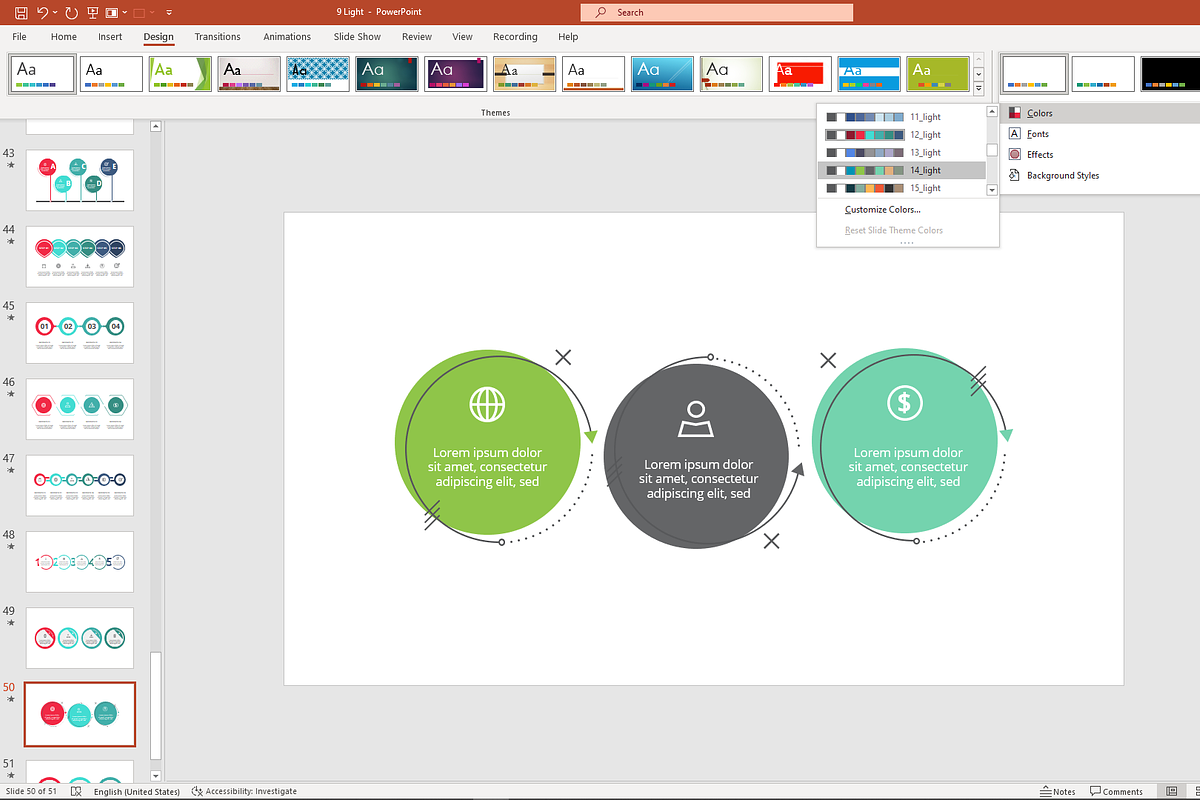Open the File menu
1200x800 pixels.
point(19,37)
